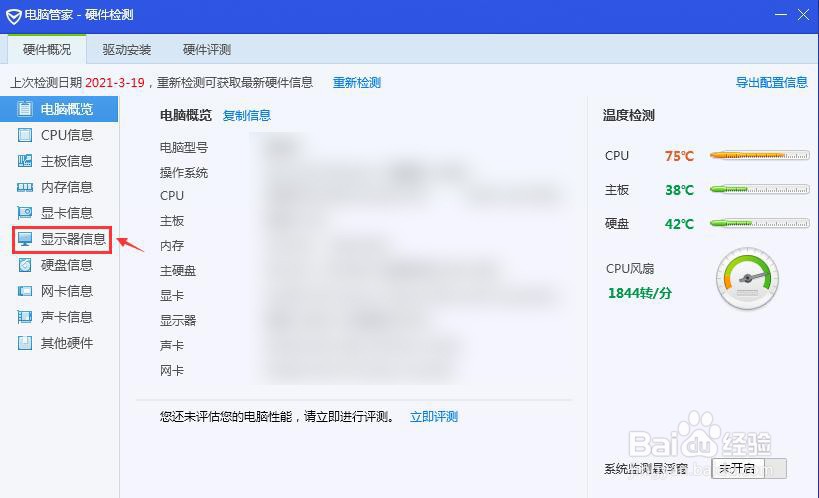
Task: Click the 硬盘 temperature bar
Action: (x=759, y=223)
